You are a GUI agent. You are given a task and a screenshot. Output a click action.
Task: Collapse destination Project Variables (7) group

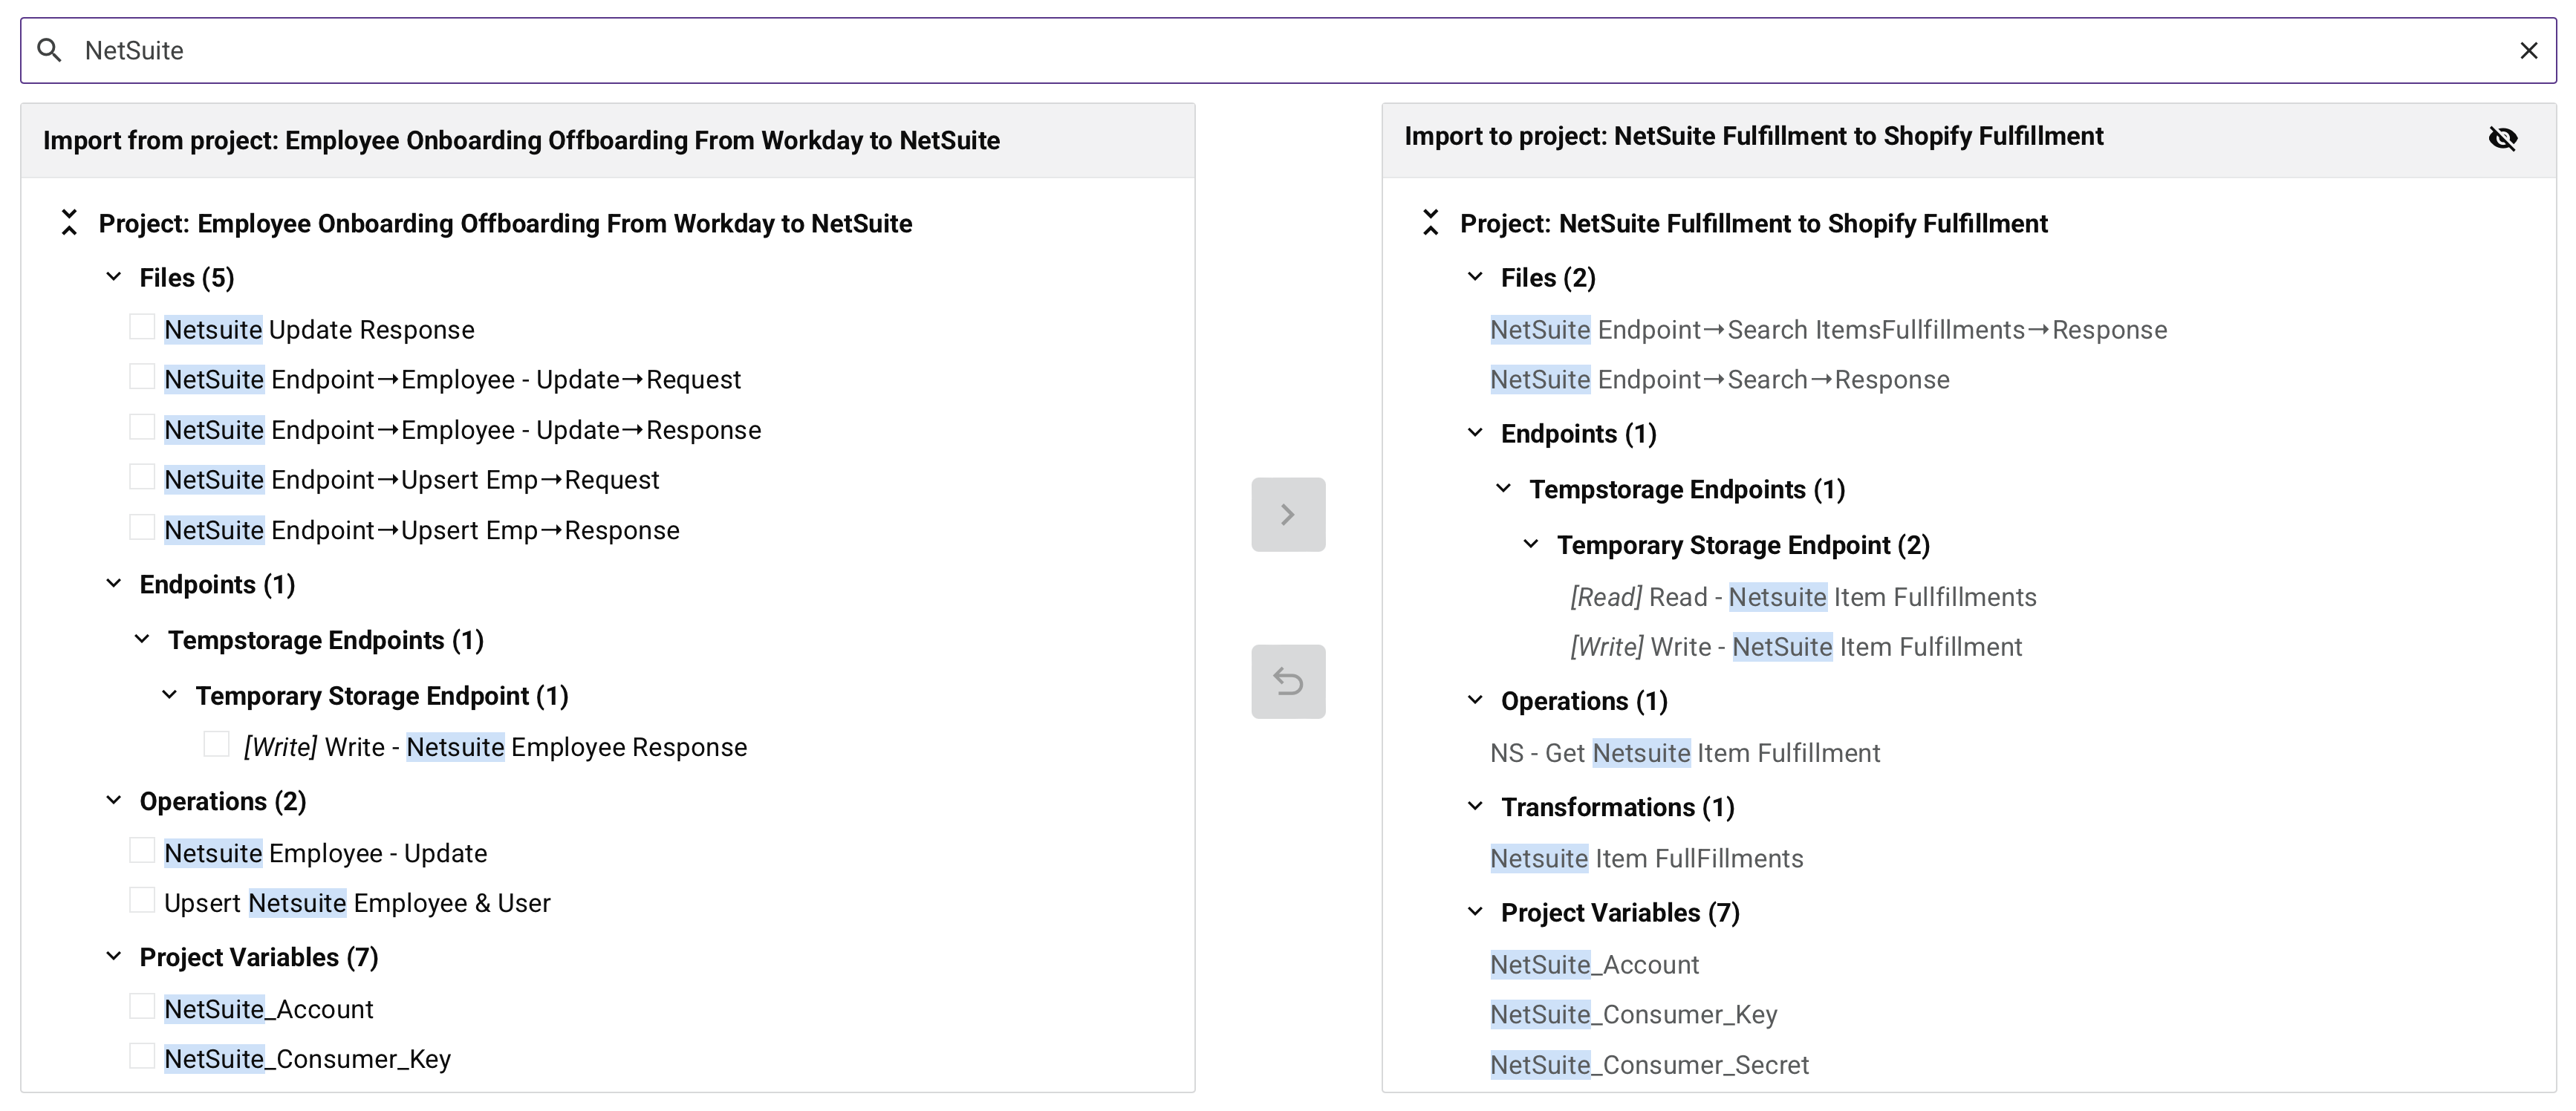point(1475,912)
